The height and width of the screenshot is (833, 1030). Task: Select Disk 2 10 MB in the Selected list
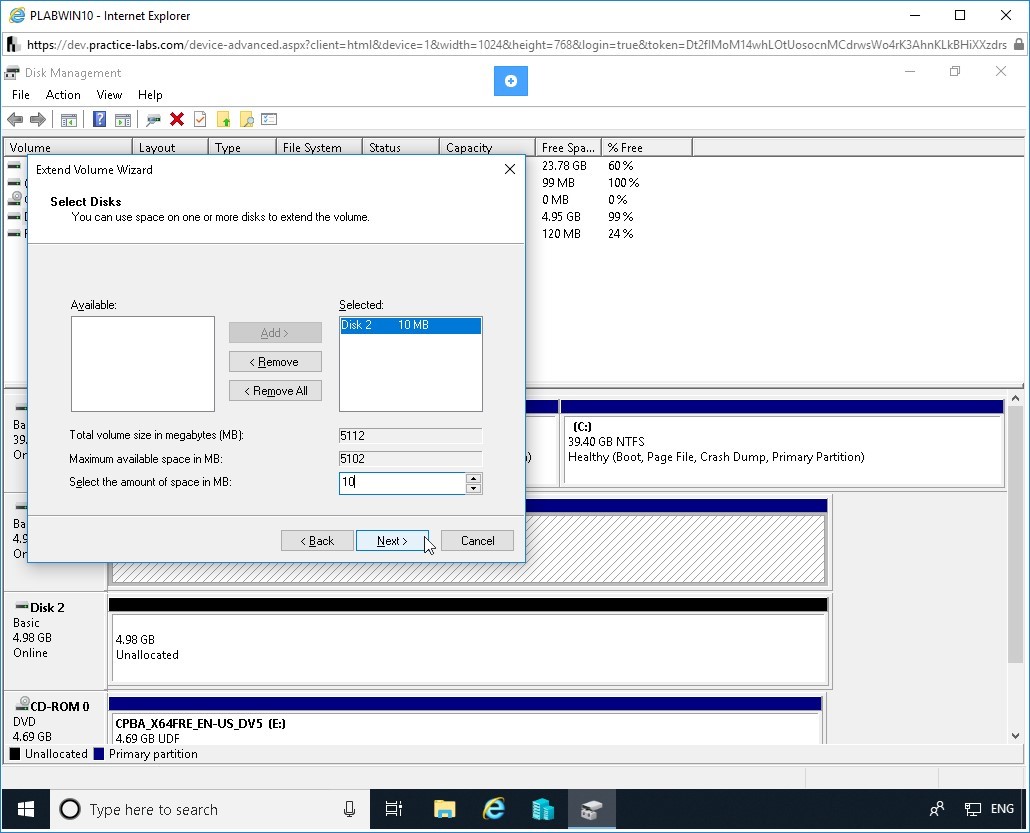coord(411,325)
